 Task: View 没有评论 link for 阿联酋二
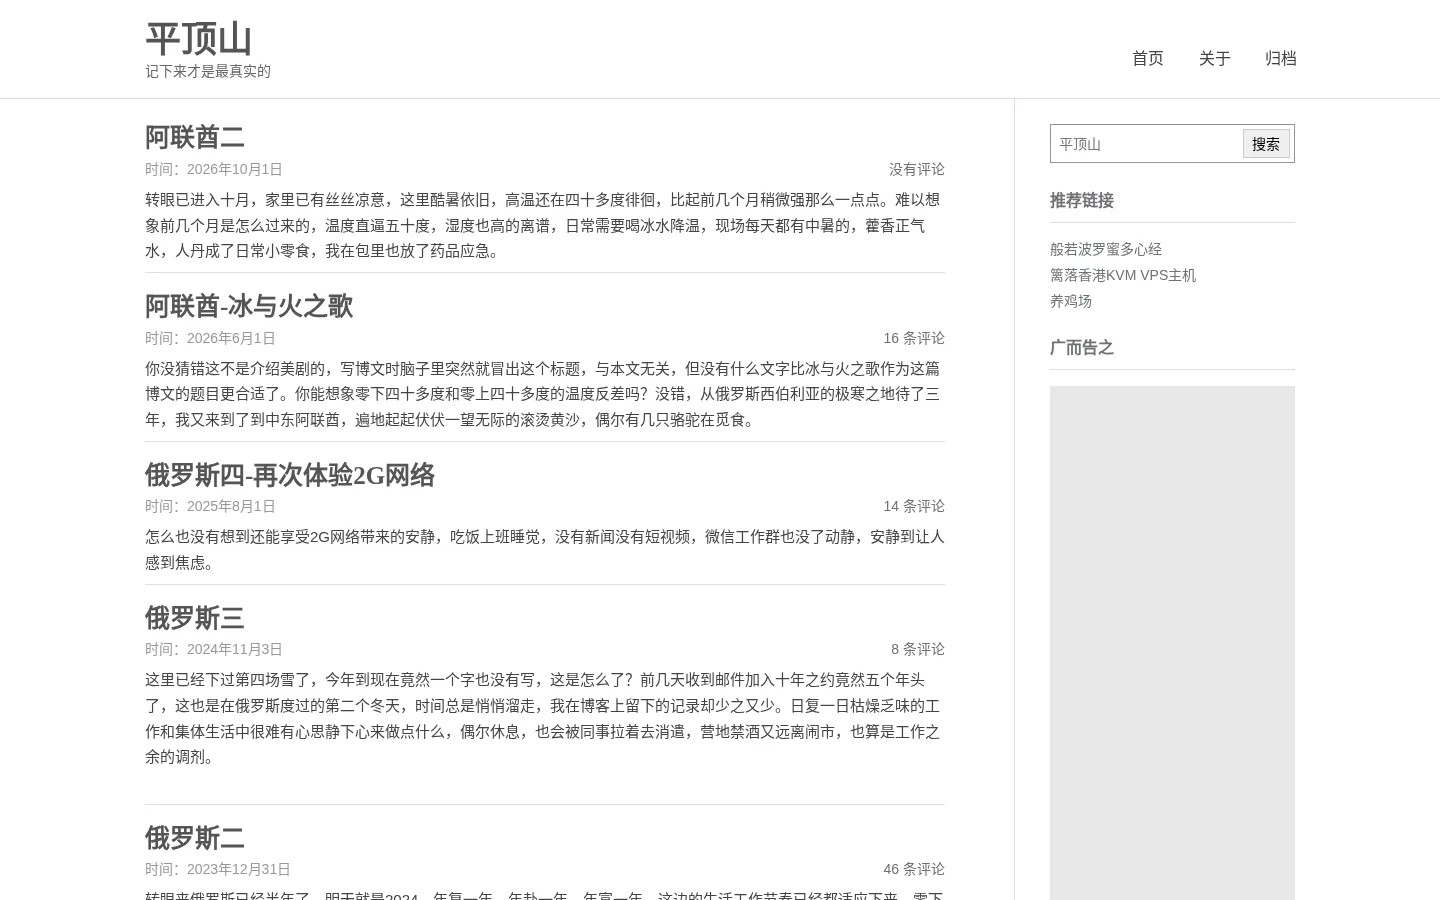pos(917,169)
